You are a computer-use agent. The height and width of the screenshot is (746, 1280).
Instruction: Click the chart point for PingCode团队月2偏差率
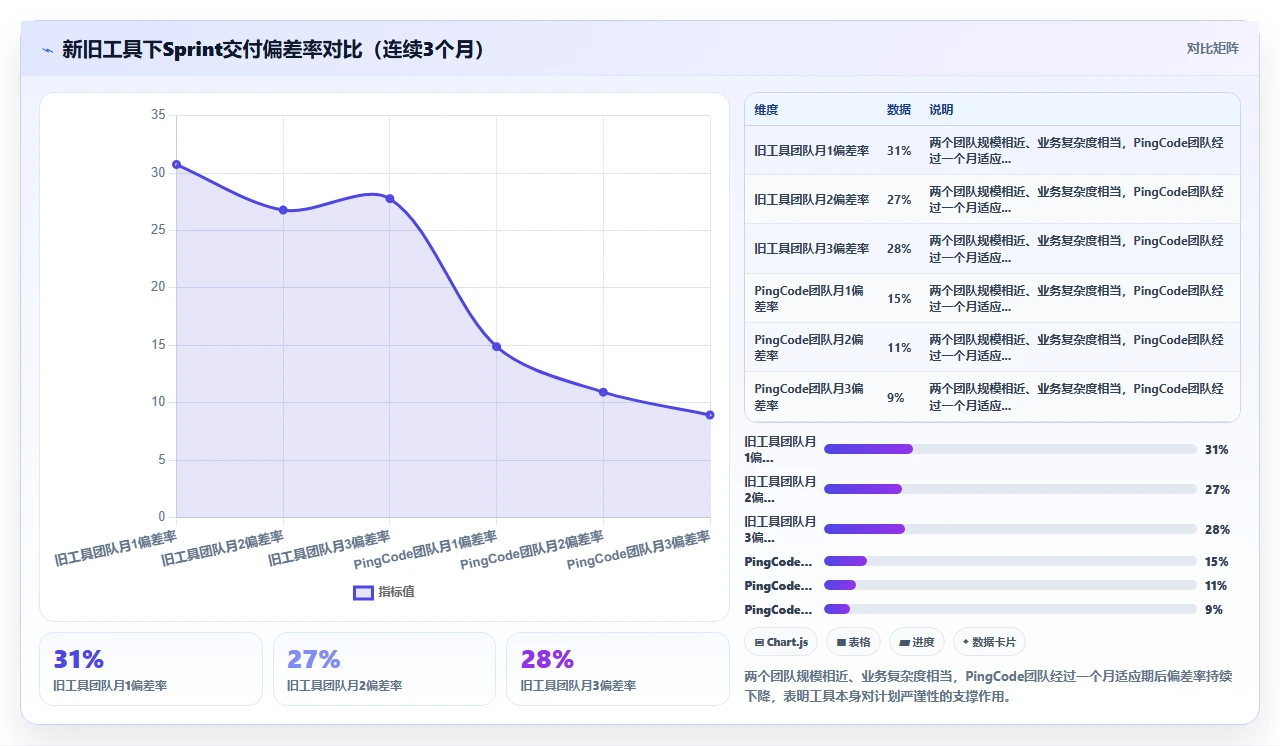tap(603, 392)
